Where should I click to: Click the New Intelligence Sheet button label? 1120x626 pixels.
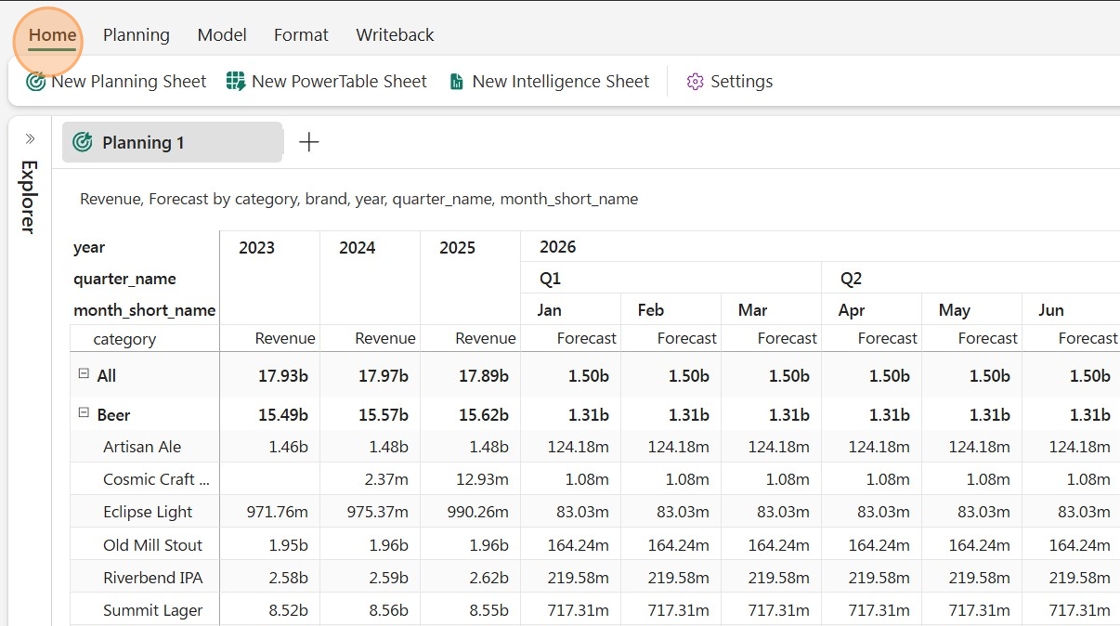point(561,81)
